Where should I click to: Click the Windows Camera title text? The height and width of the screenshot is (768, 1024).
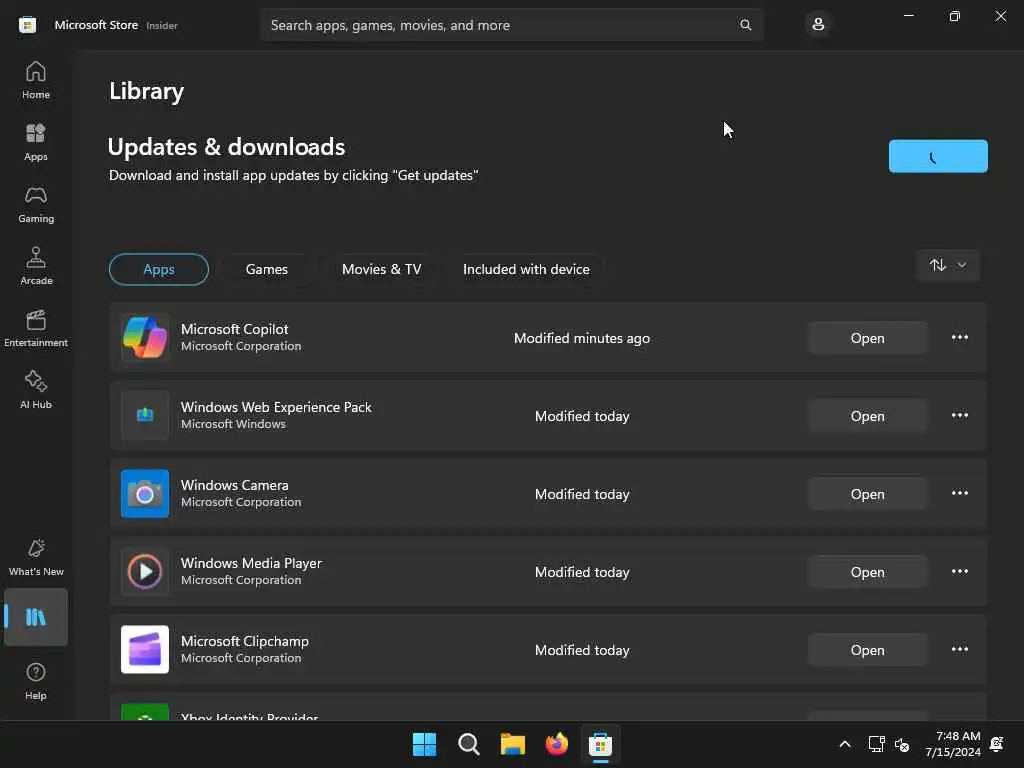[234, 485]
